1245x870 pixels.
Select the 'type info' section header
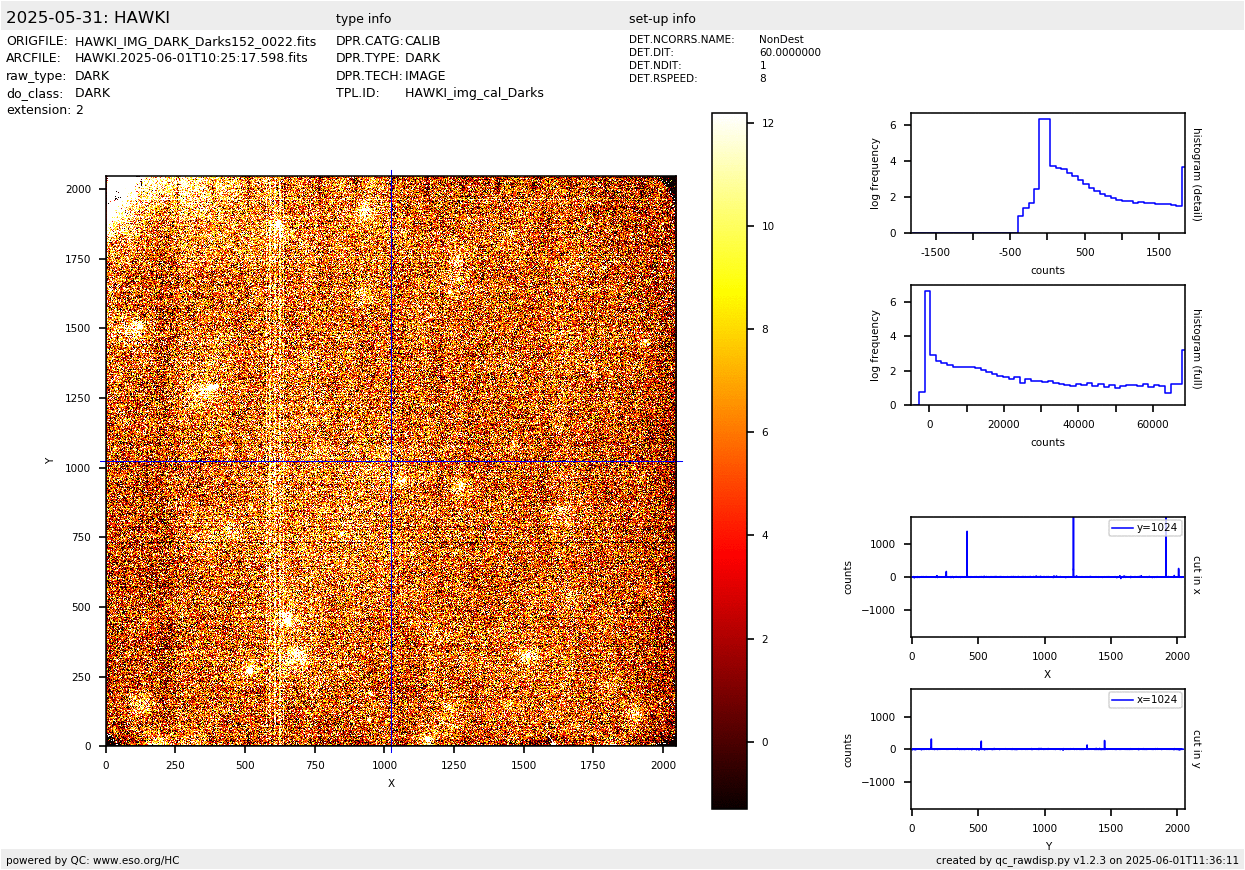[x=363, y=19]
